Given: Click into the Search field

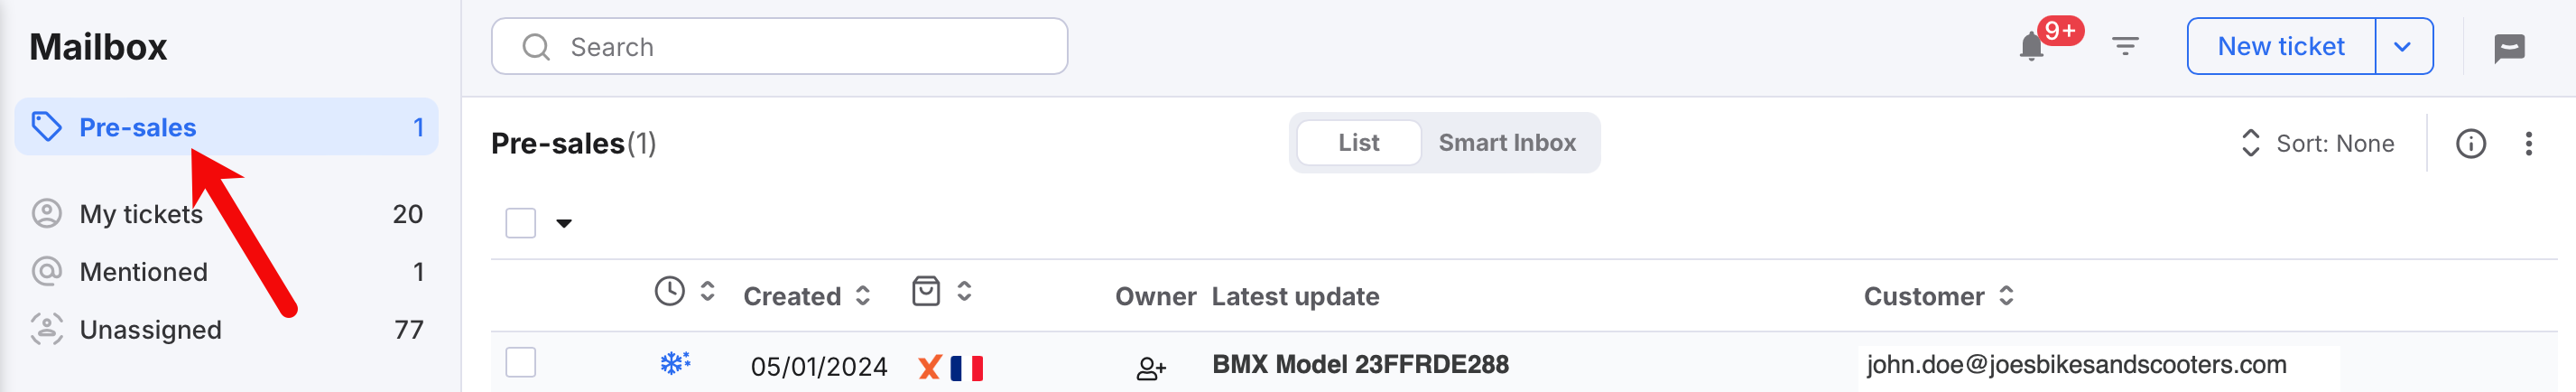Looking at the screenshot, I should pos(779,47).
